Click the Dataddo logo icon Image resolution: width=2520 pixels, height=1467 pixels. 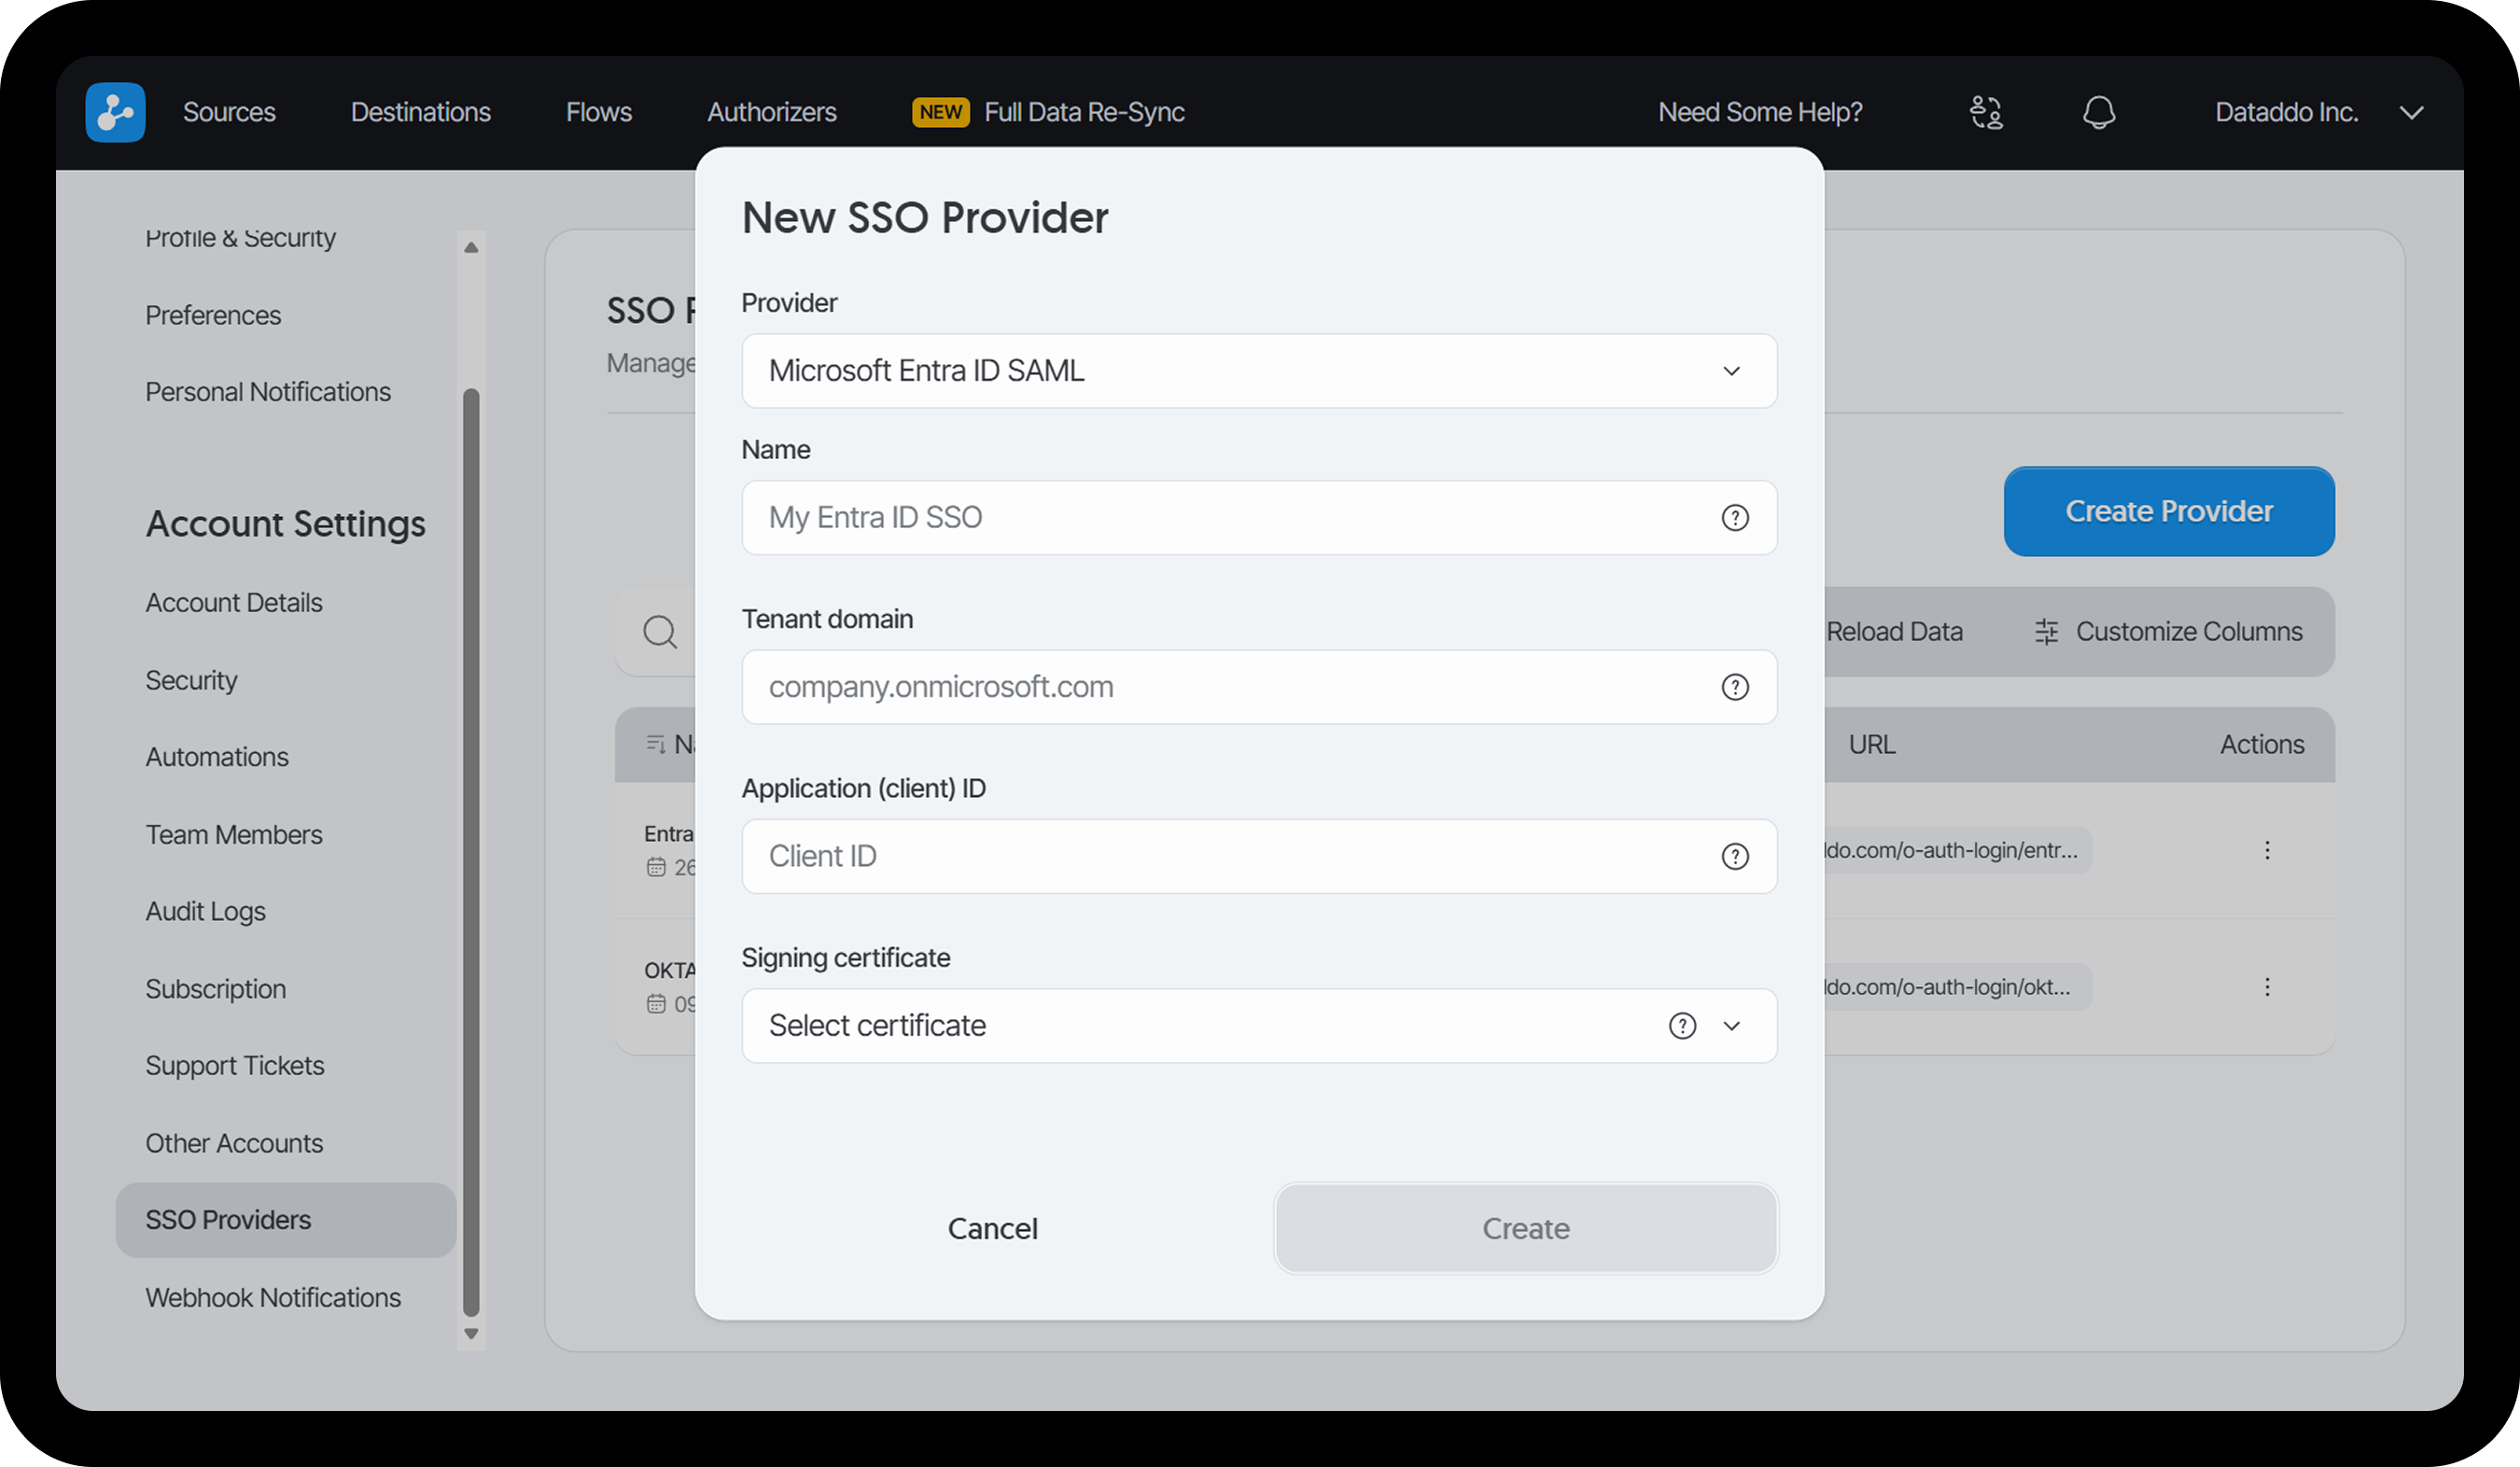click(x=114, y=112)
